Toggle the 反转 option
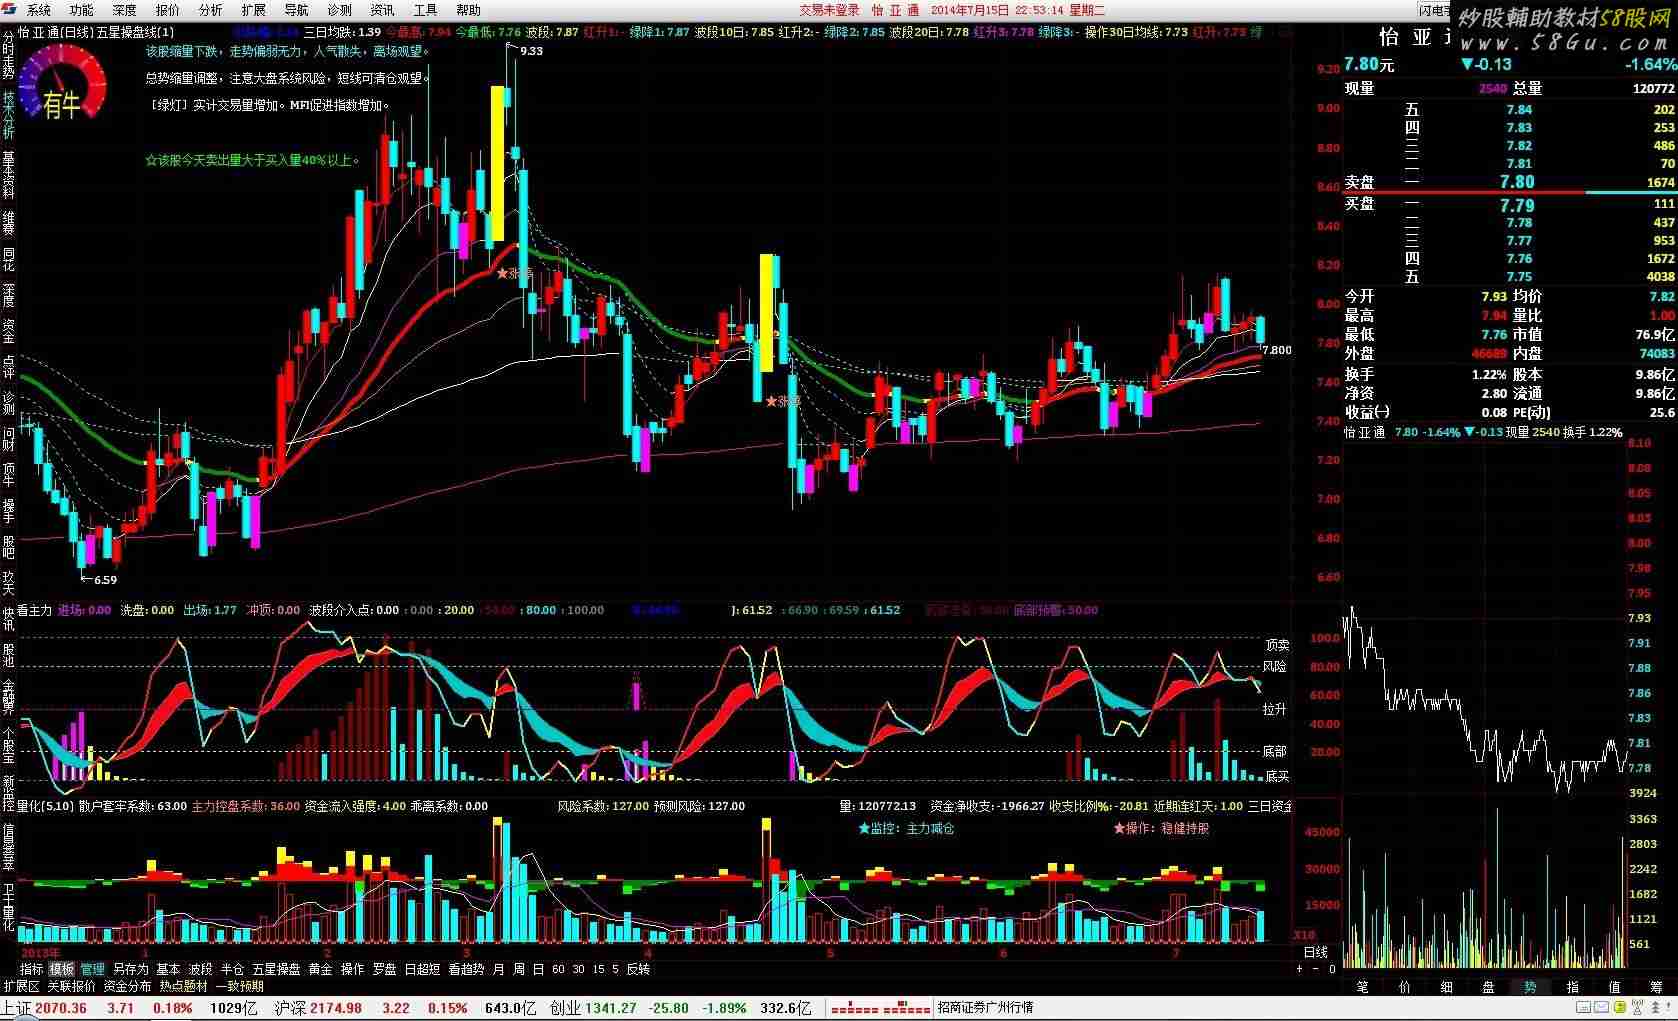The width and height of the screenshot is (1678, 1021). point(638,969)
